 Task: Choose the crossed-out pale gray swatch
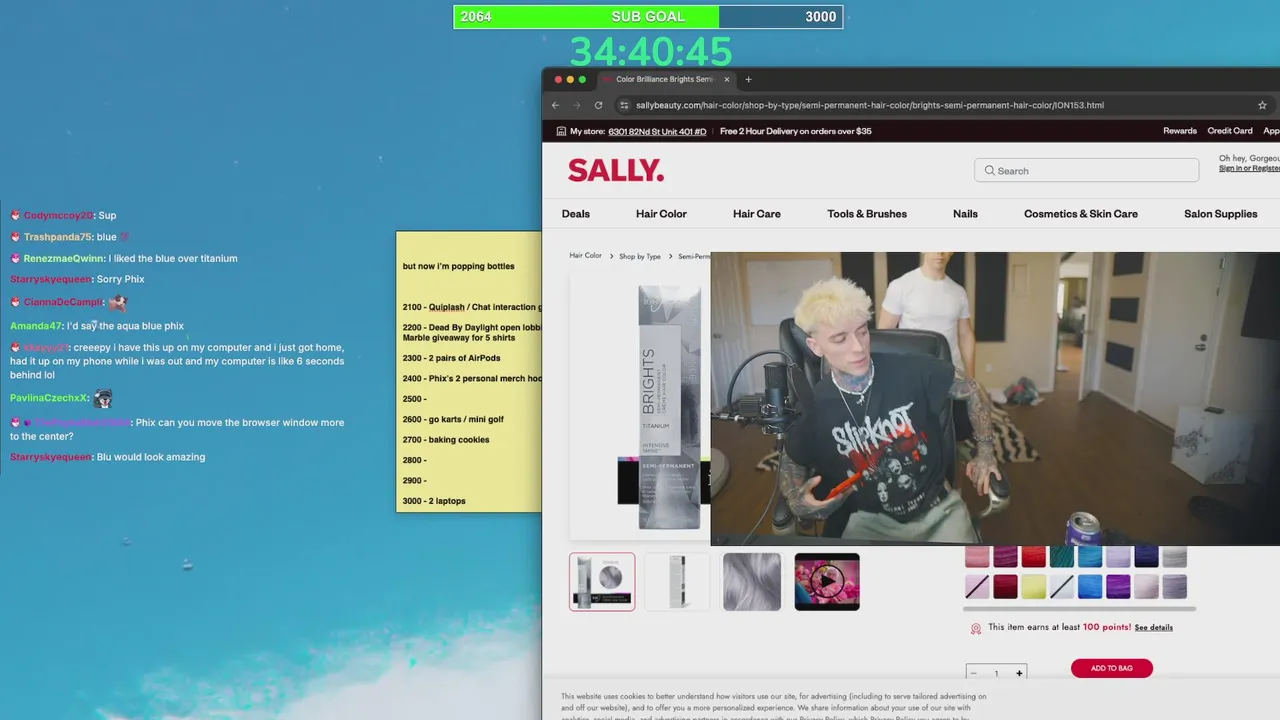point(1062,586)
